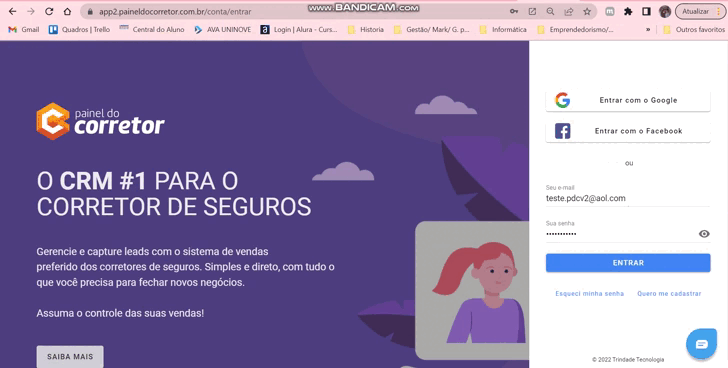This screenshot has width=728, height=368.
Task: Open the Chrome profile avatar
Action: (x=665, y=12)
